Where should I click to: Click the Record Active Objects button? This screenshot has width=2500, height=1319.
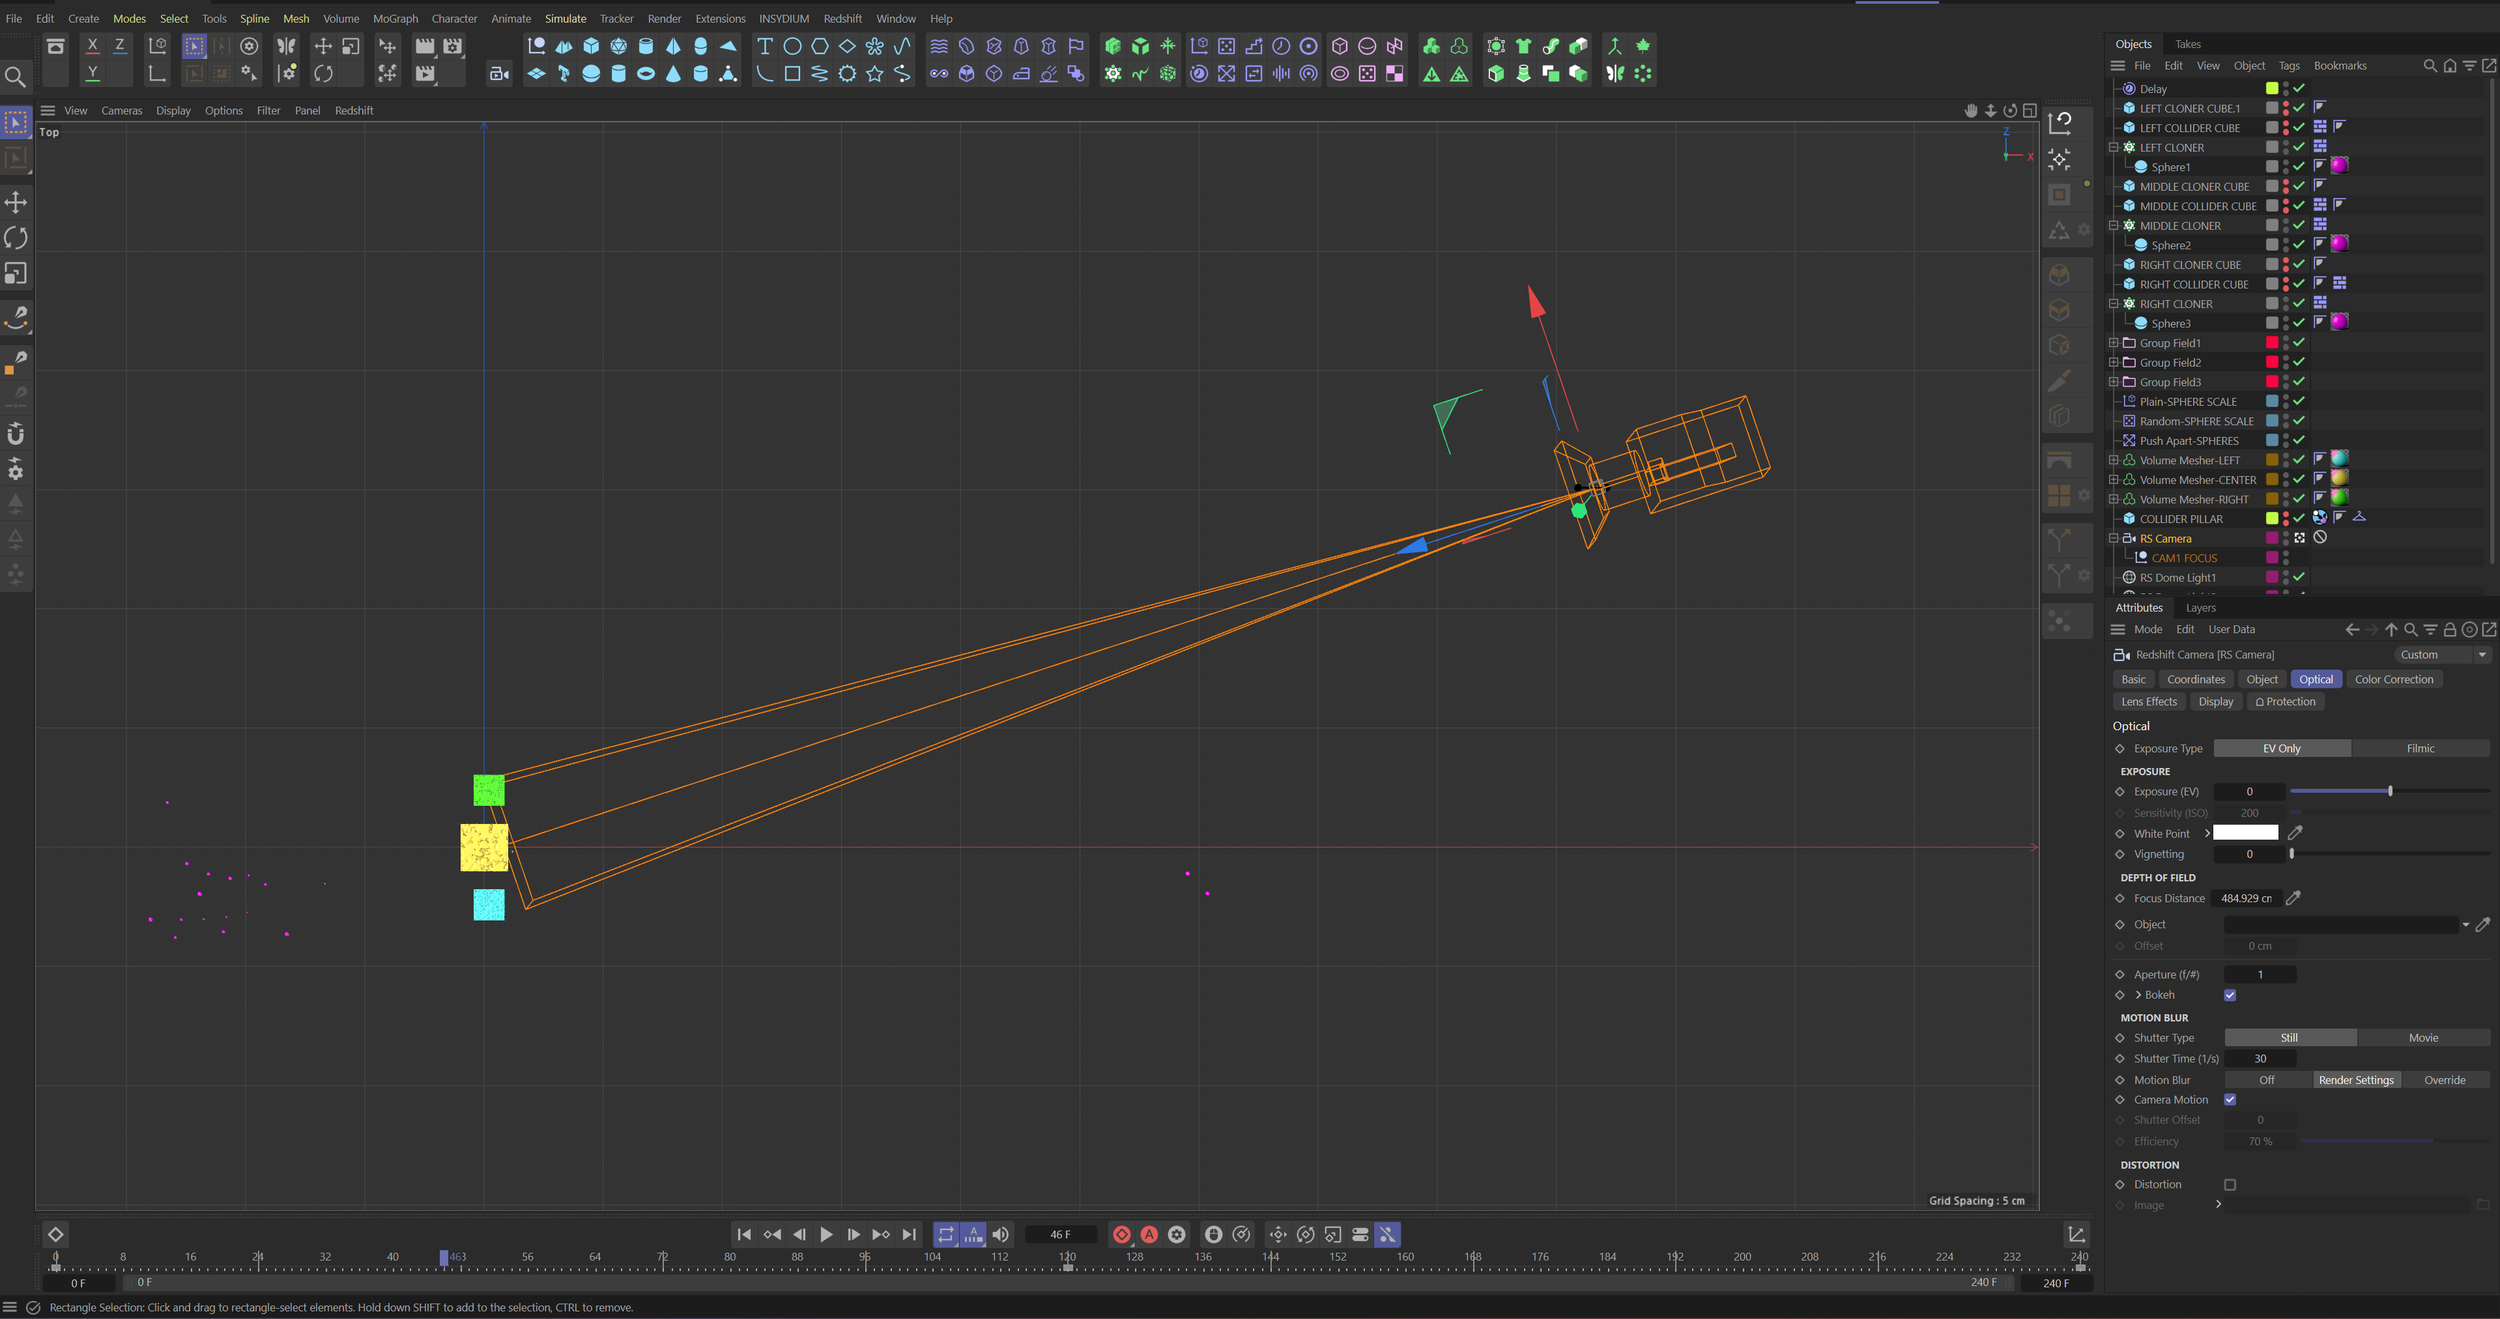tap(1122, 1235)
